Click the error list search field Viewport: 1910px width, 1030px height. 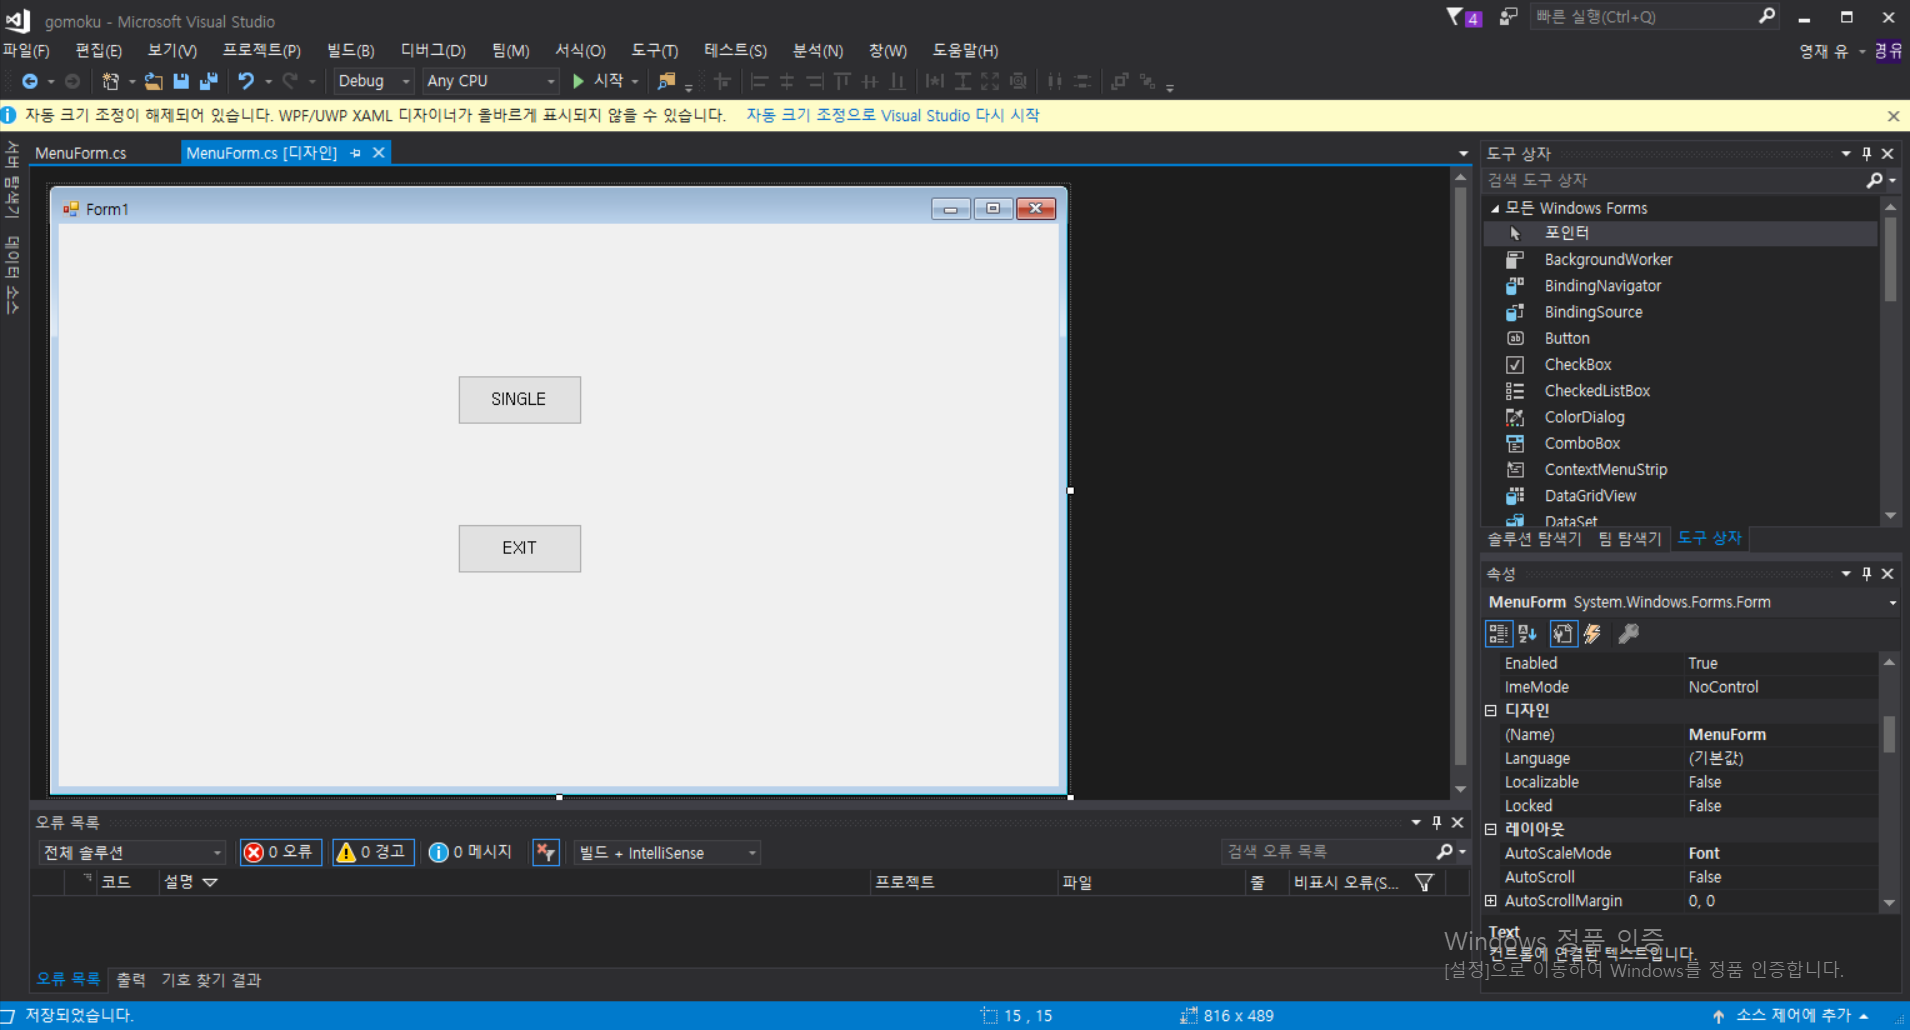pyautogui.click(x=1328, y=851)
